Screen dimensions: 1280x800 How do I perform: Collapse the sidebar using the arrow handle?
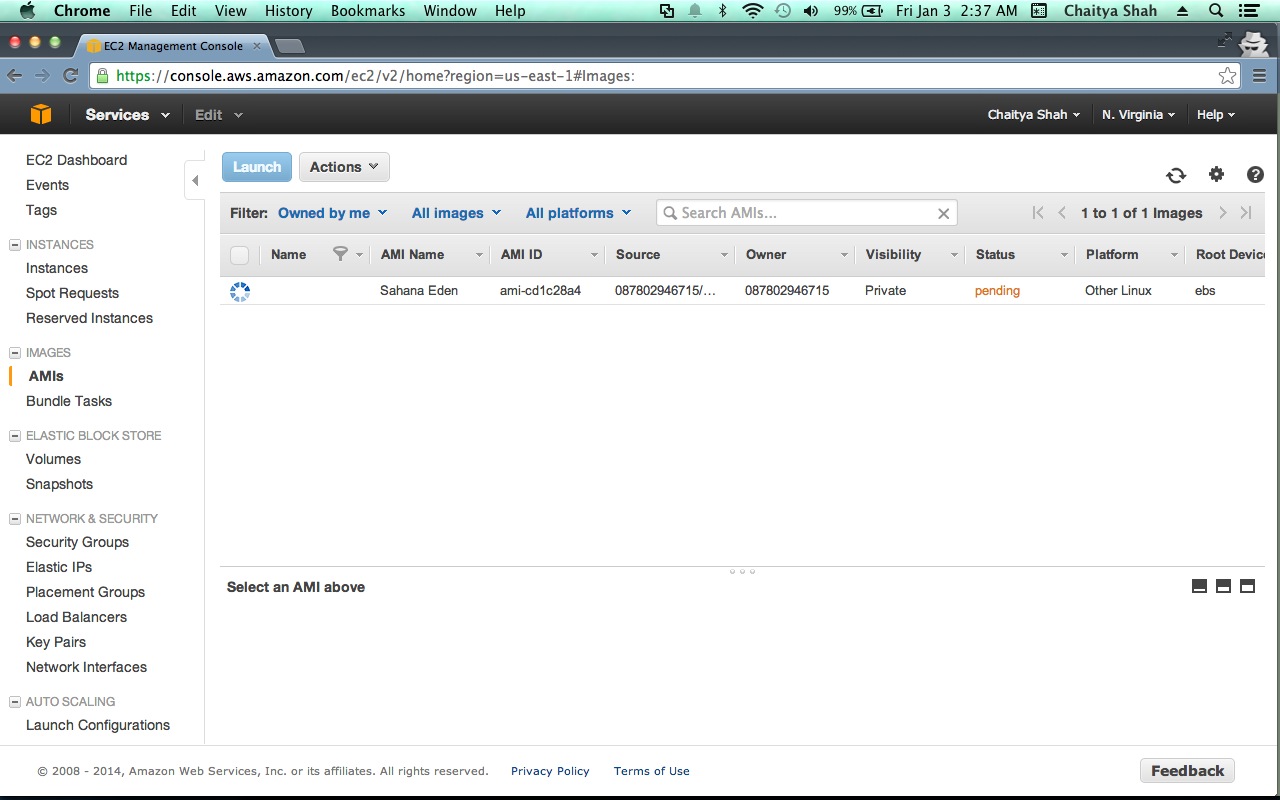click(x=195, y=181)
